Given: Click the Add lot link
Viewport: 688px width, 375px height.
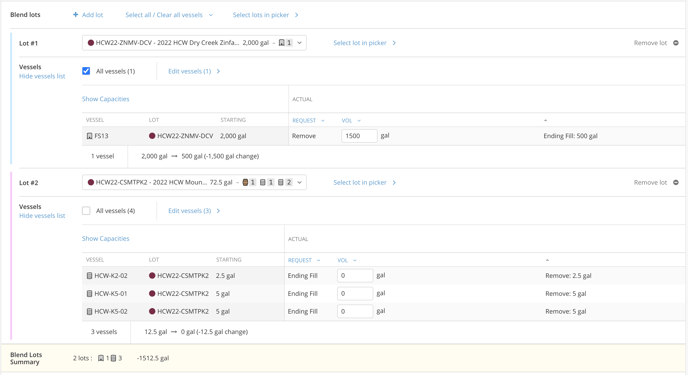Looking at the screenshot, I should [x=92, y=14].
